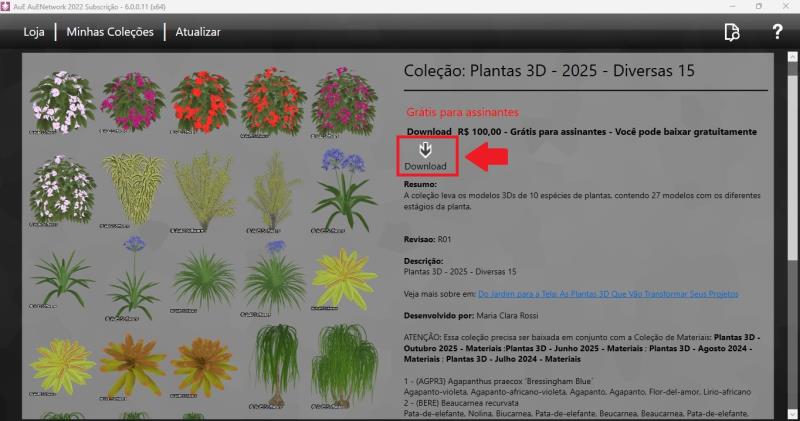Image resolution: width=800 pixels, height=421 pixels.
Task: Click the Download label under the arrow icon
Action: pos(425,166)
